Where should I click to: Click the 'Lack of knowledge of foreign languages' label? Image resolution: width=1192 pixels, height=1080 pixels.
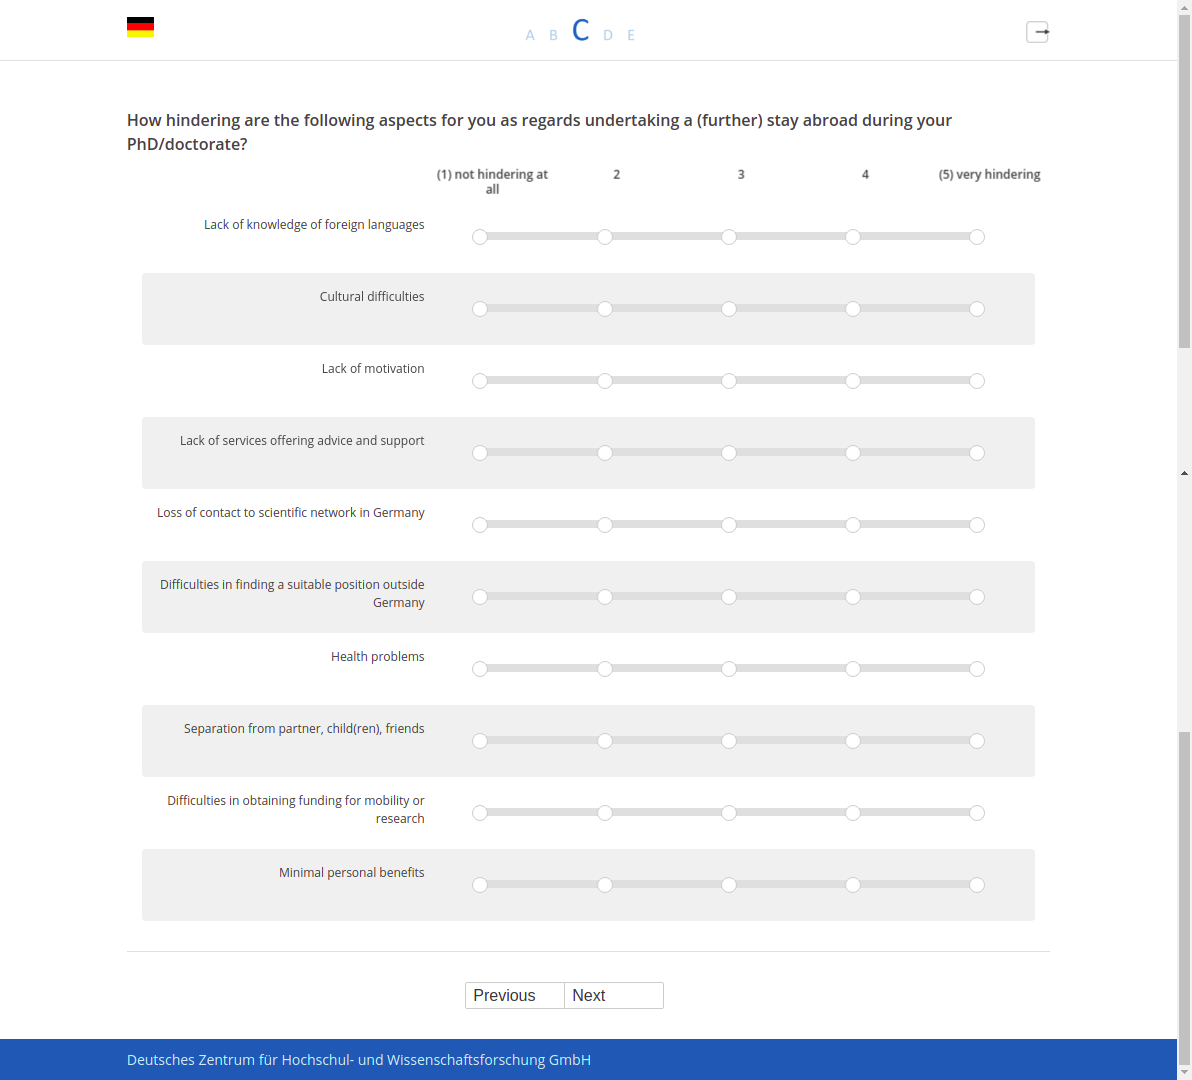[x=314, y=225]
